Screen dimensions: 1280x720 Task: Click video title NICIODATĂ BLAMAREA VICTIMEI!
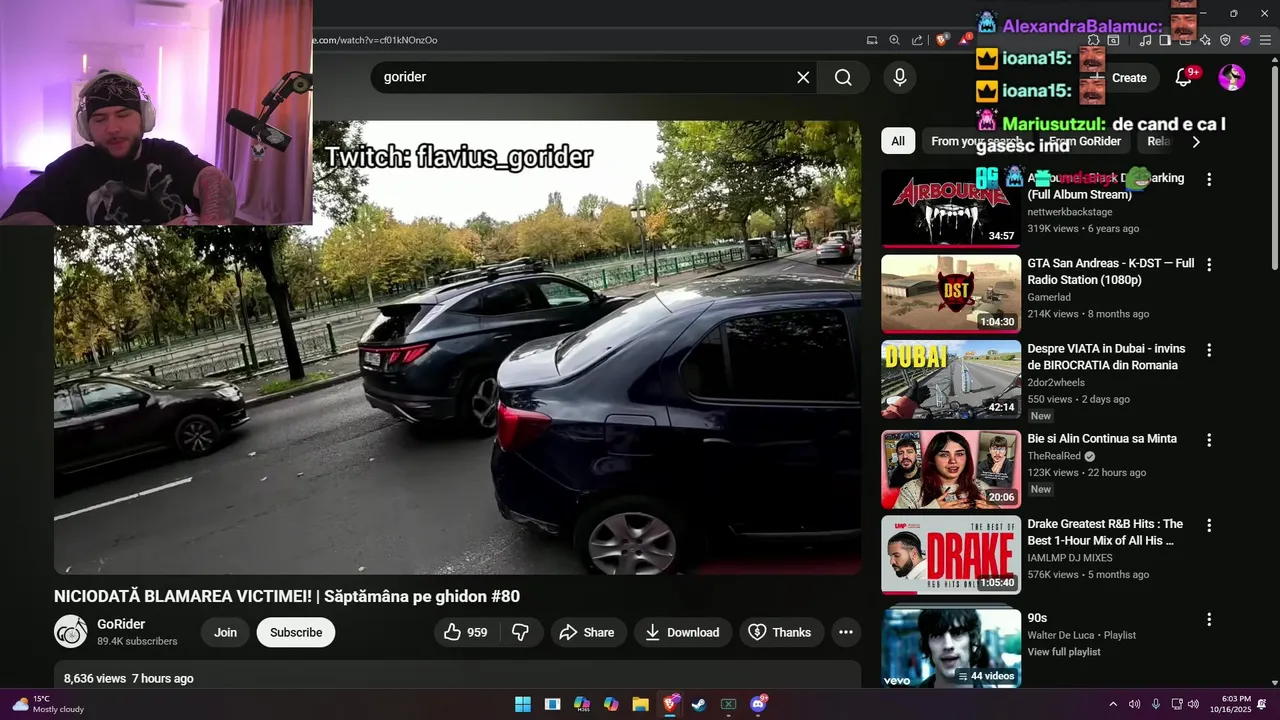(287, 596)
